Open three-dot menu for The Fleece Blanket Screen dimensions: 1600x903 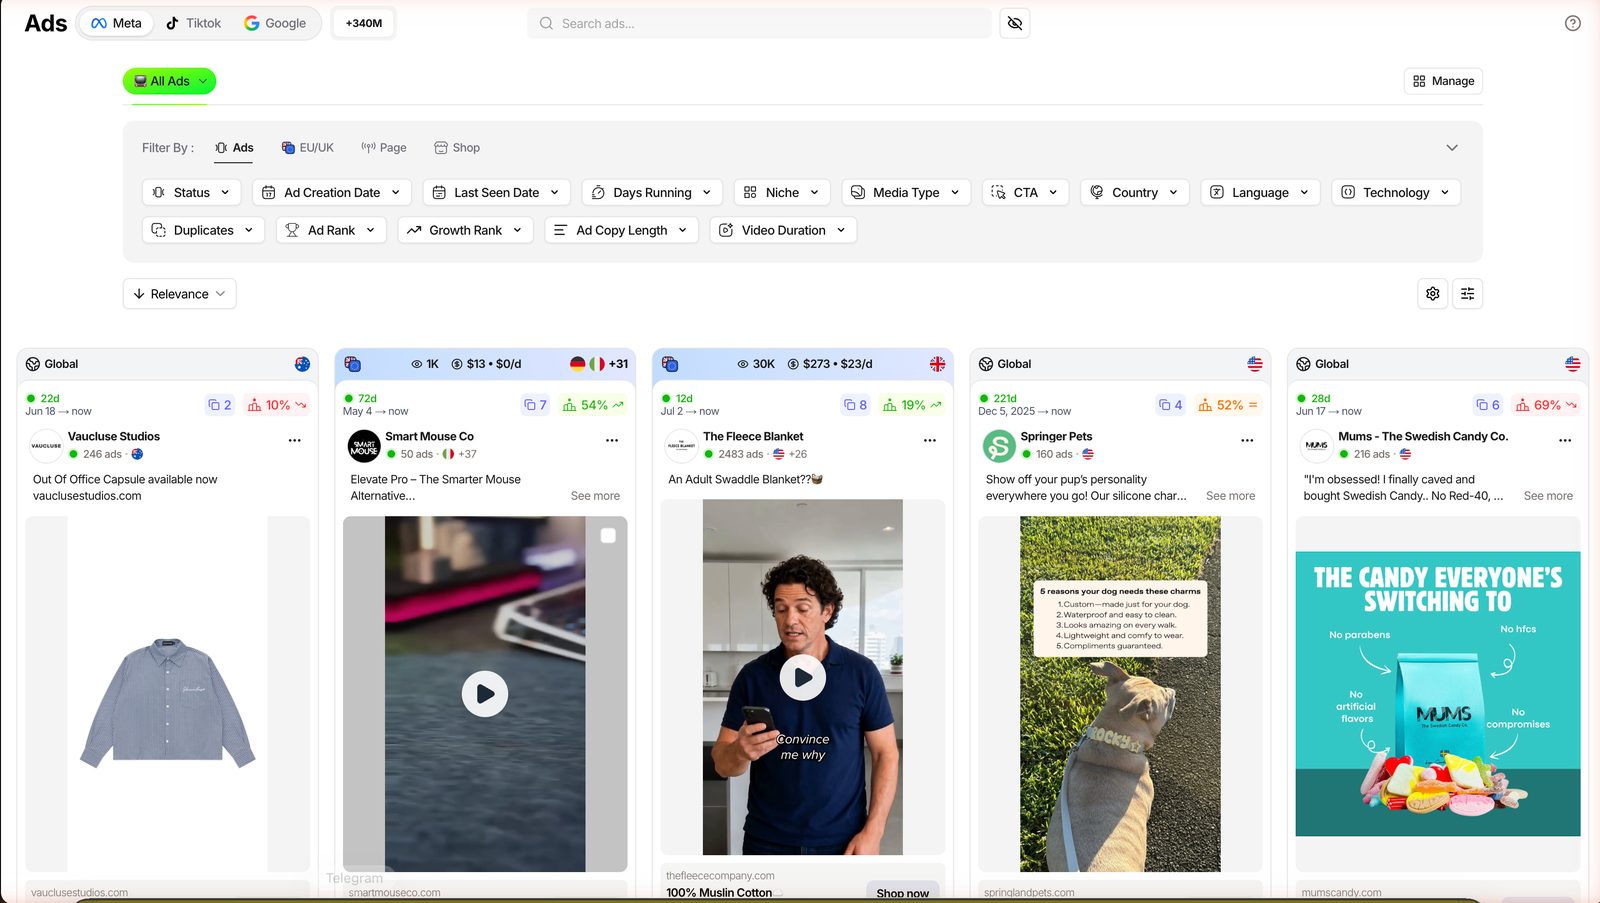click(x=930, y=440)
